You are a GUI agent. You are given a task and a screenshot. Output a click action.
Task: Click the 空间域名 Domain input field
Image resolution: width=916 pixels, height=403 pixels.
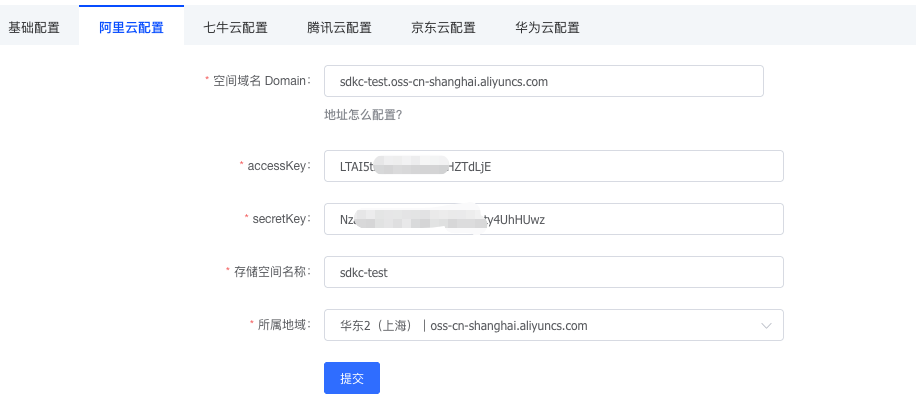click(x=543, y=82)
